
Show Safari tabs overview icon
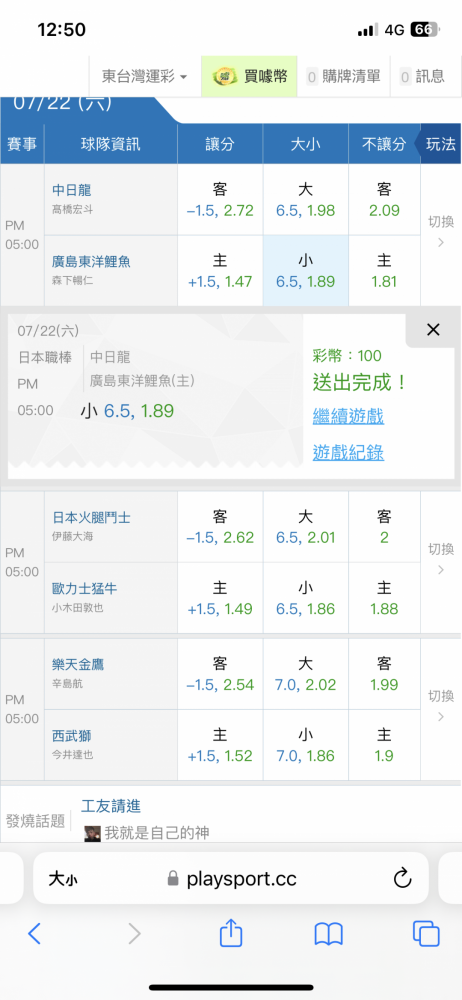click(426, 934)
